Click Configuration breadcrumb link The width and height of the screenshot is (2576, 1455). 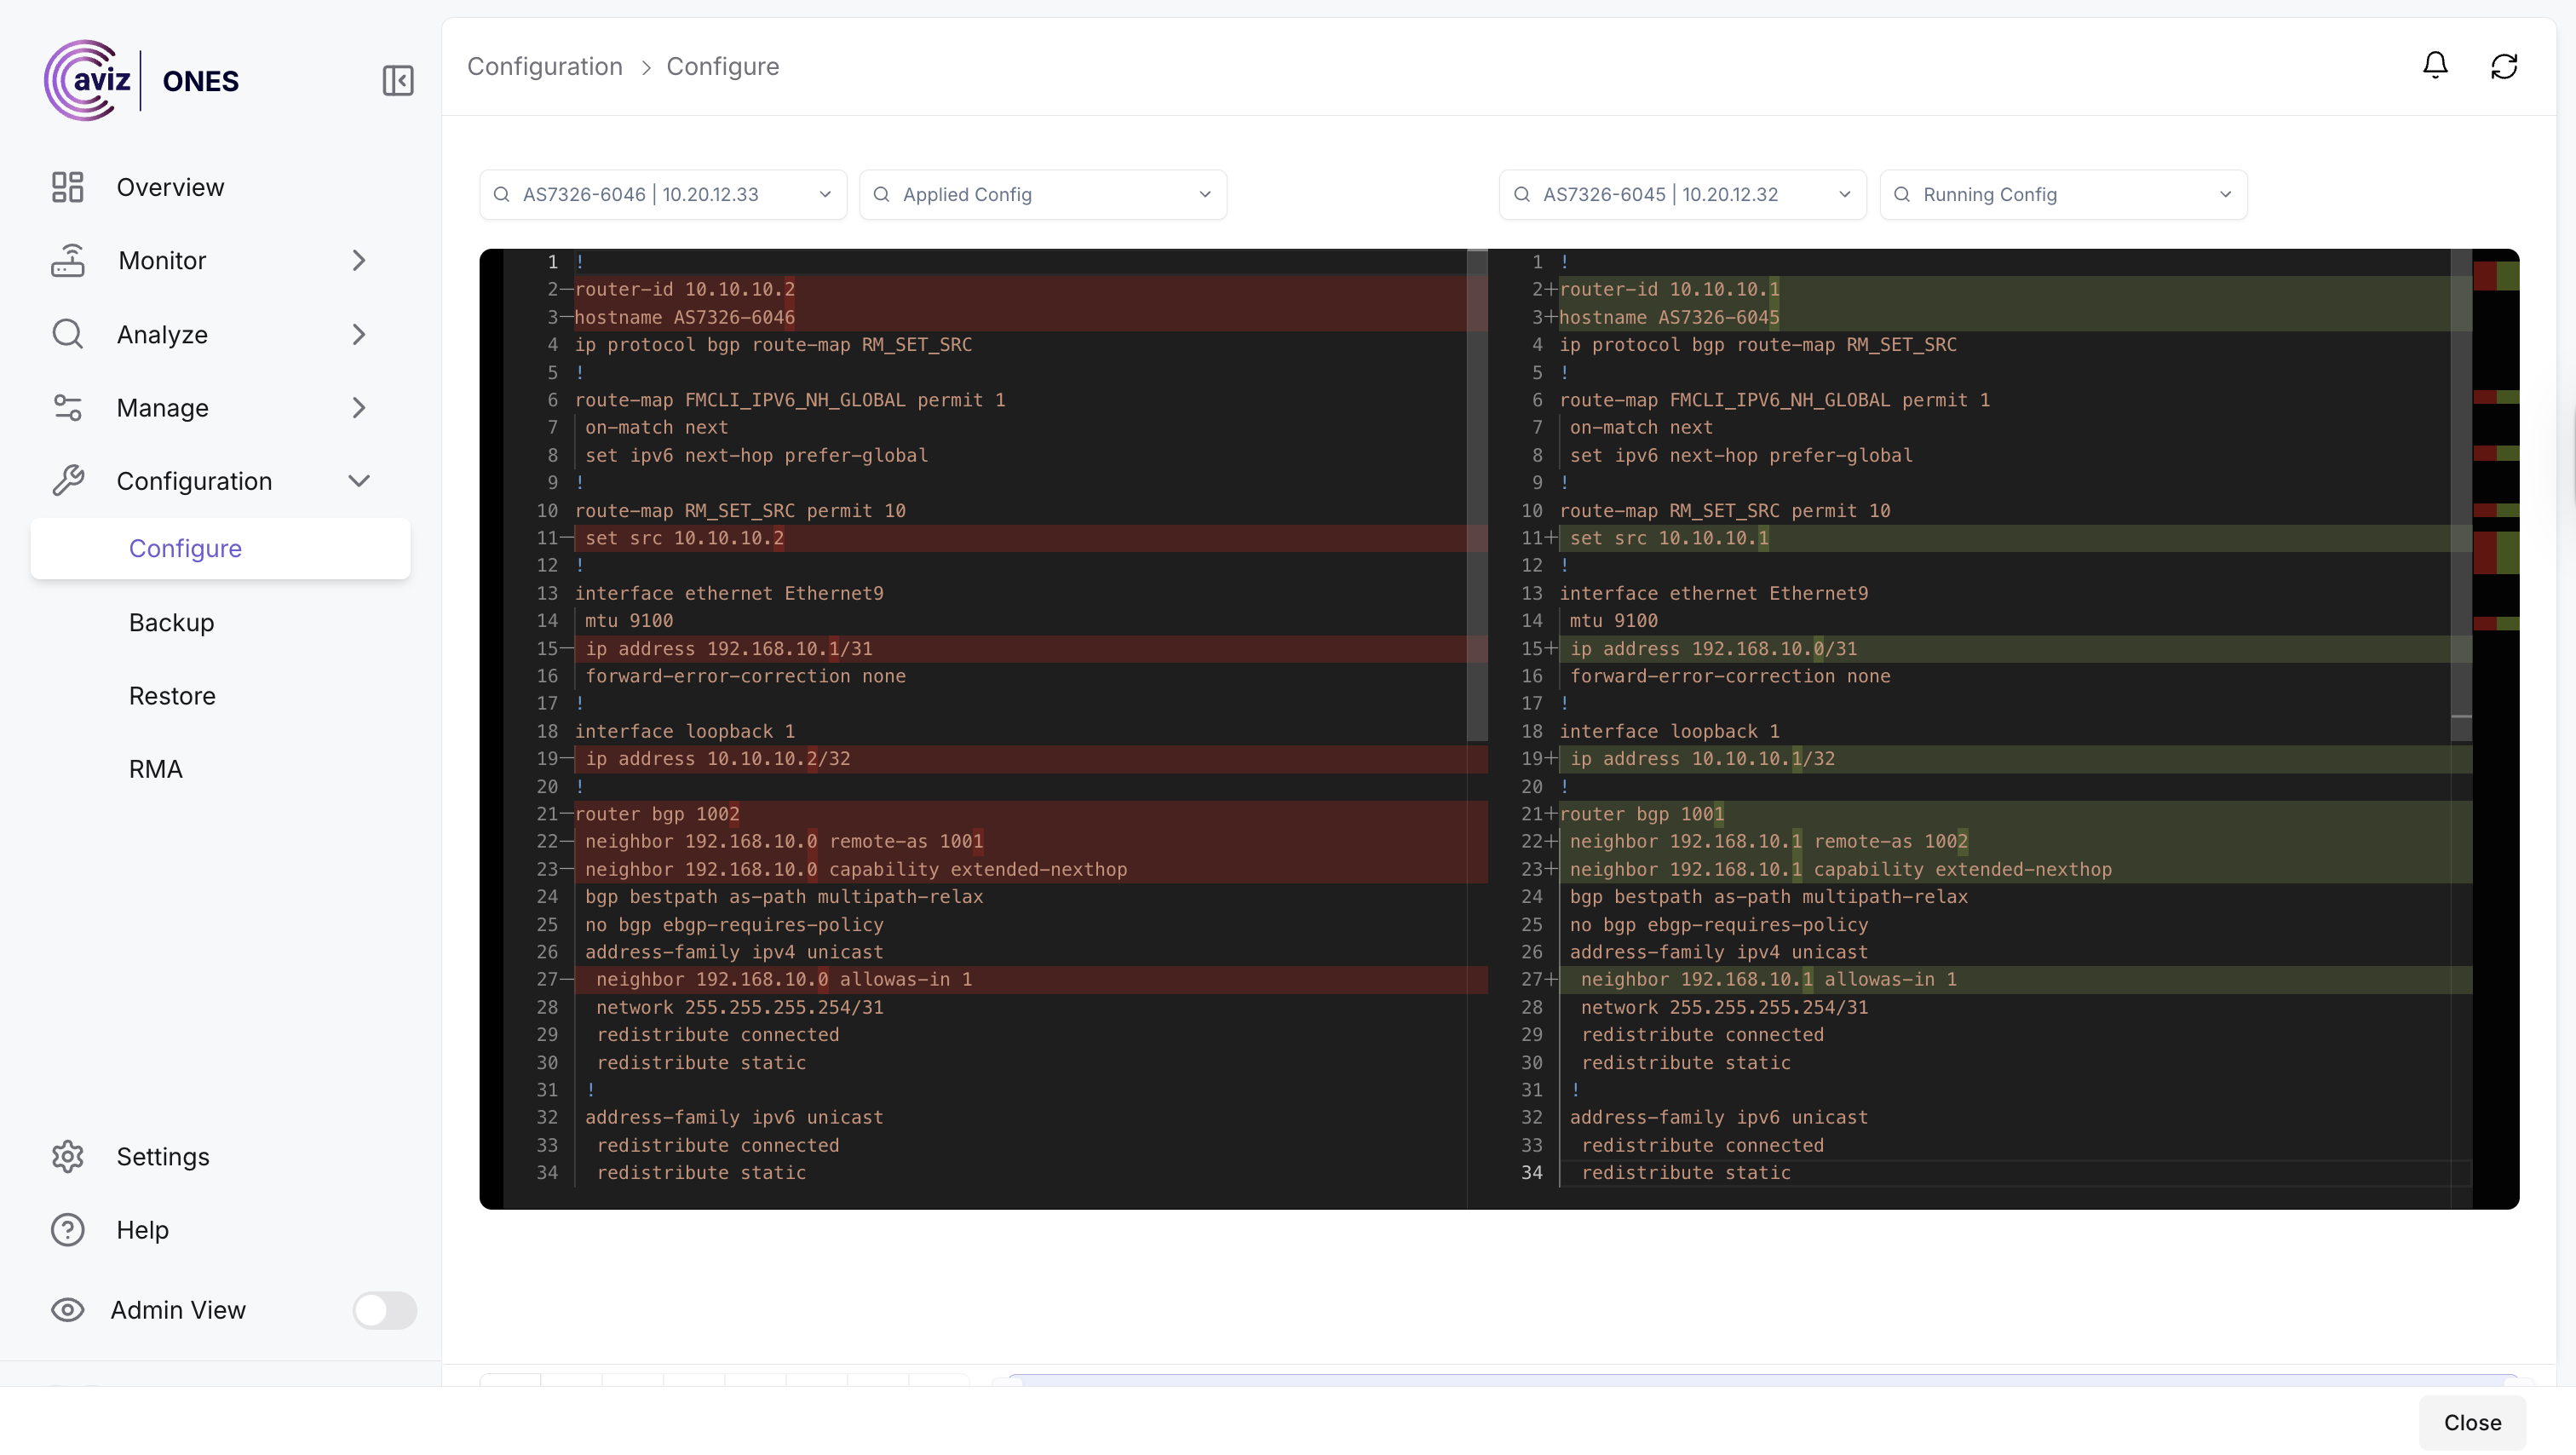click(545, 66)
